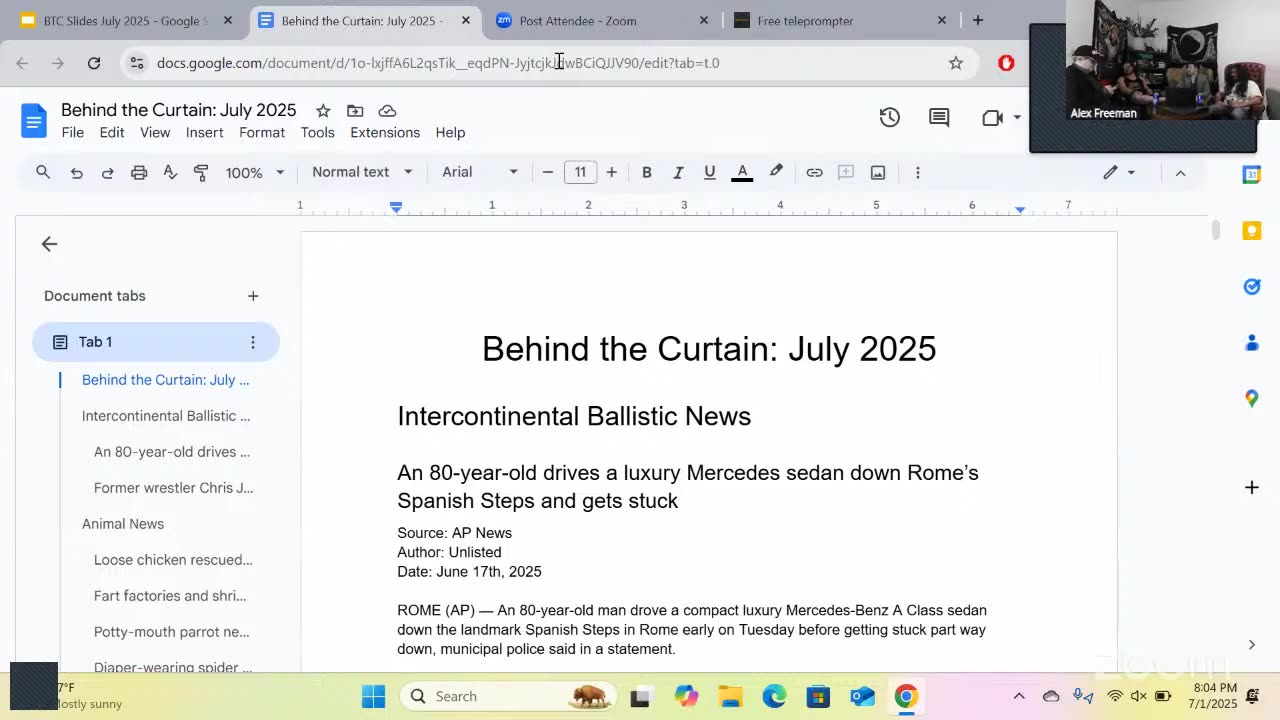Open Contacts side panel
1280x720 pixels.
click(1251, 343)
